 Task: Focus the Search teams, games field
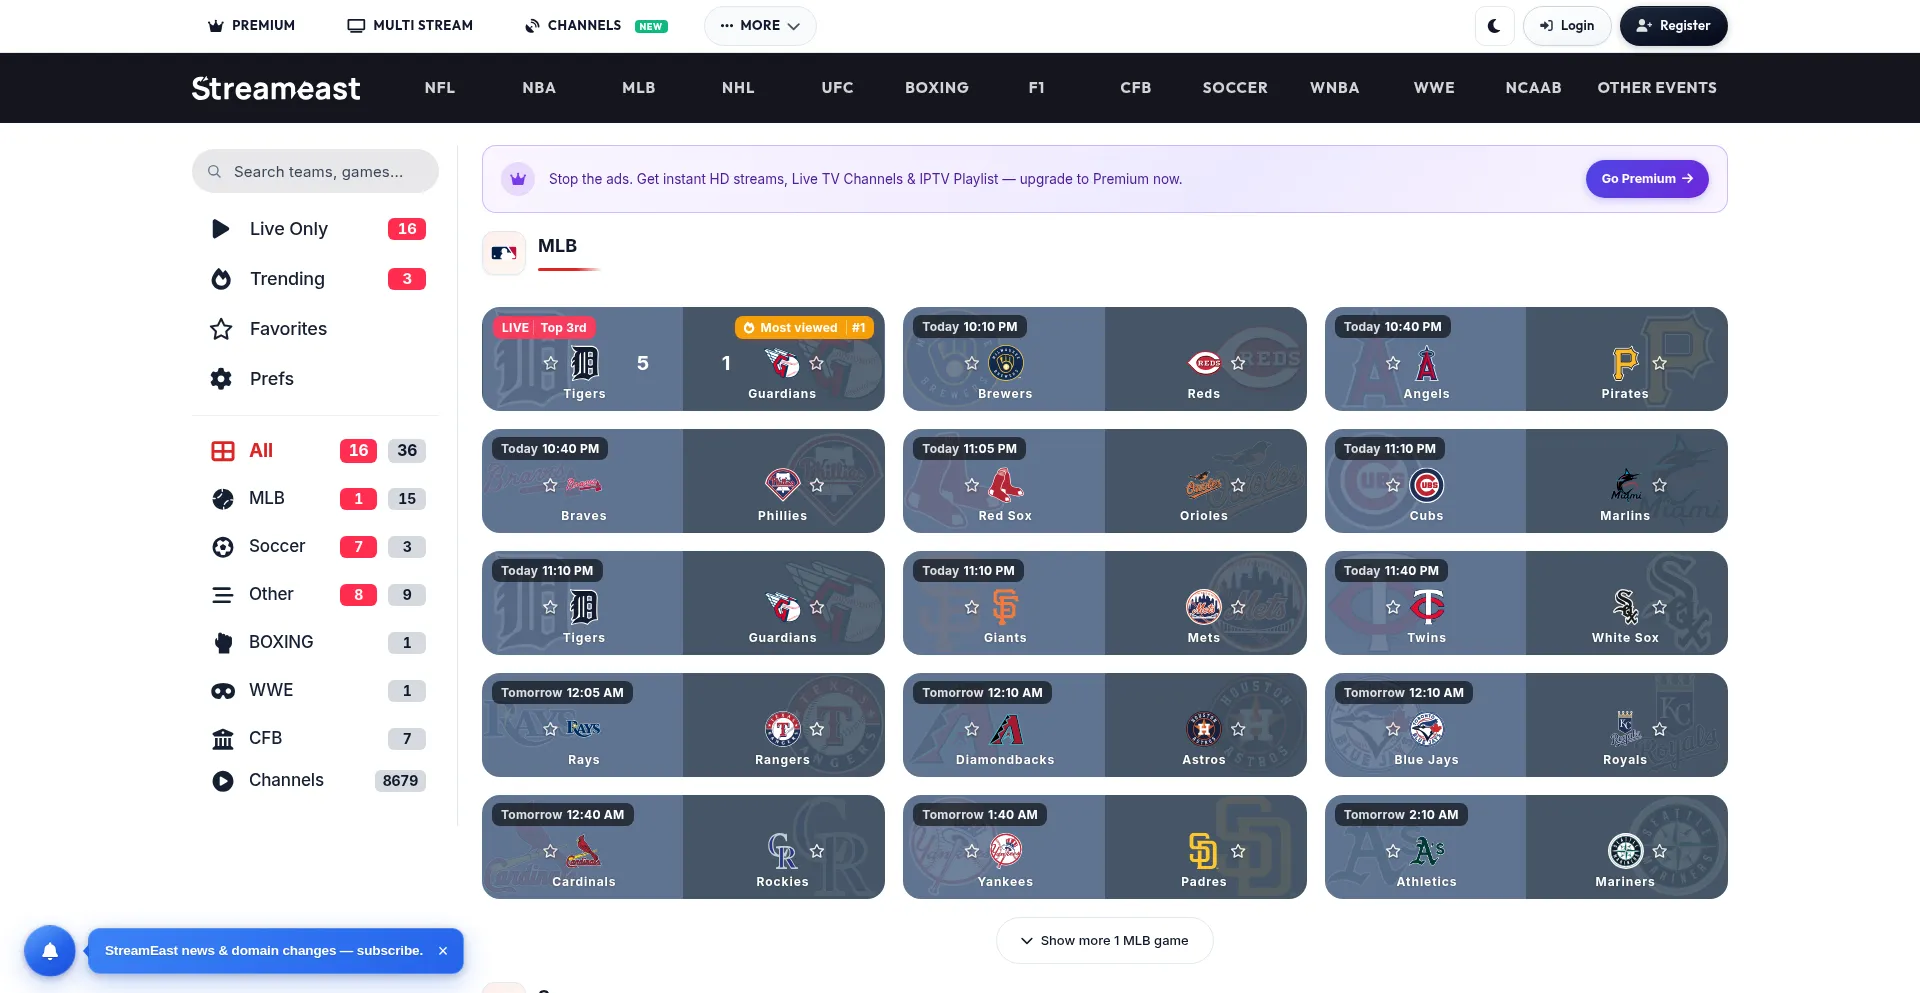[315, 172]
